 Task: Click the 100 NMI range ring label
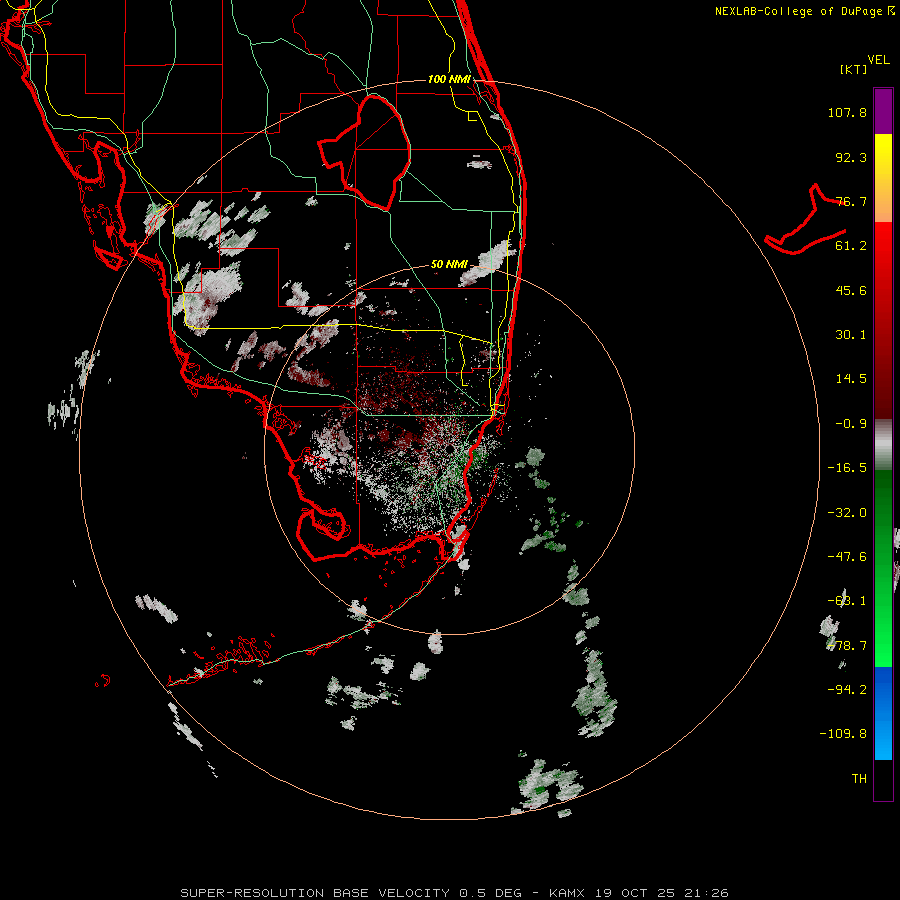point(449,79)
